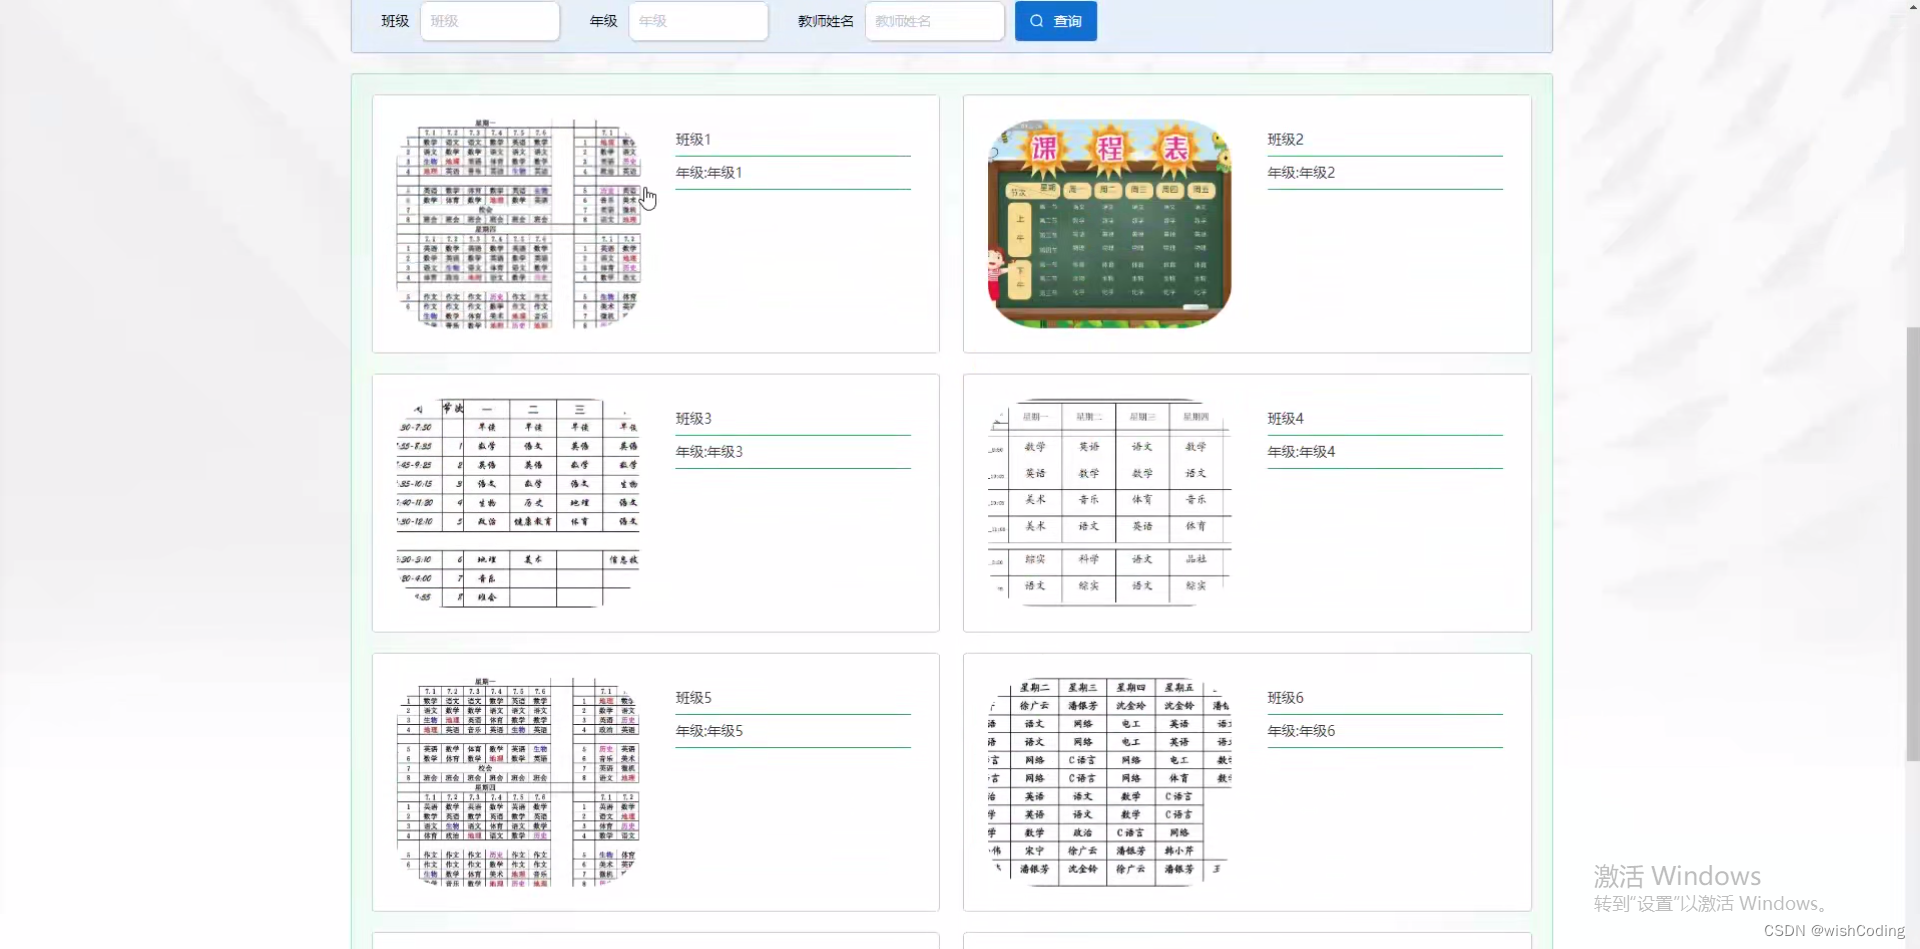Click the magnifier icon inside the 查询 button
Screen dimensions: 1920x949
(1035, 20)
